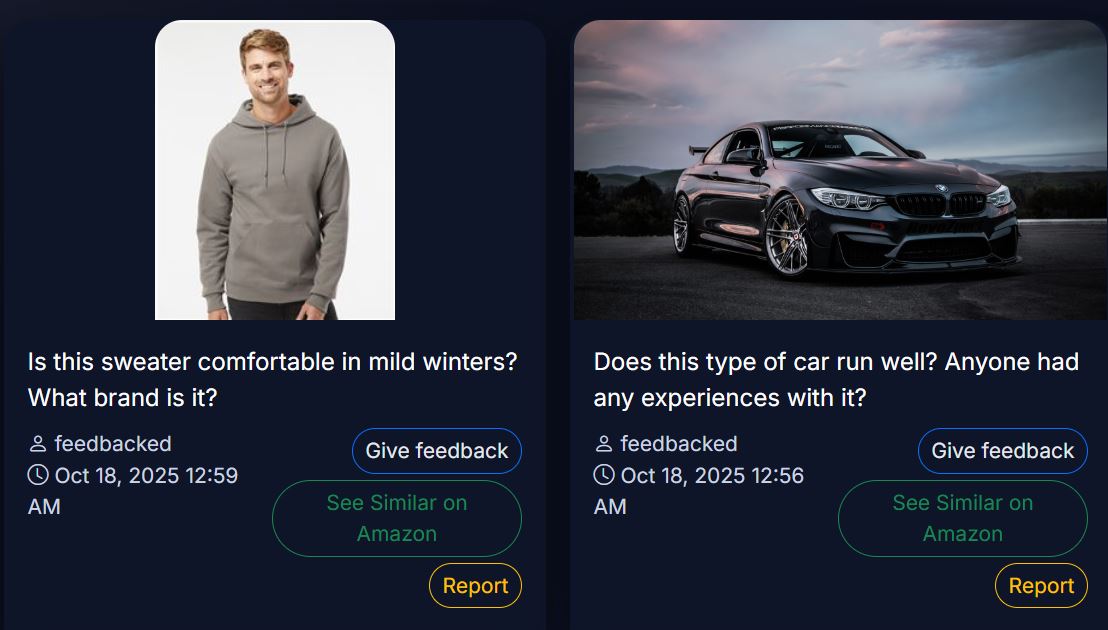See similar sweaters on Amazon
1108x630 pixels.
point(397,518)
